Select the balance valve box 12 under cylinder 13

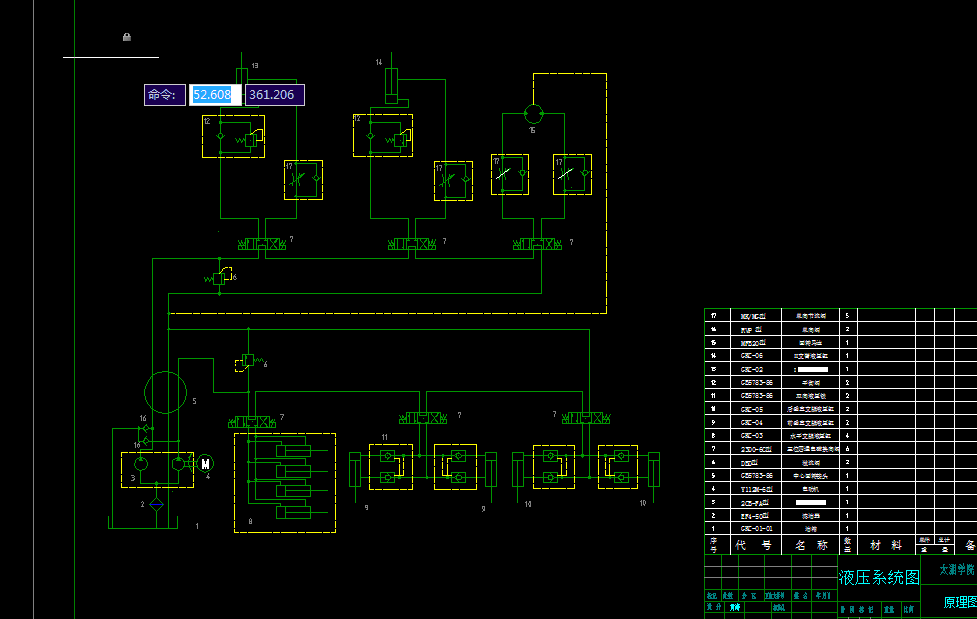[234, 136]
